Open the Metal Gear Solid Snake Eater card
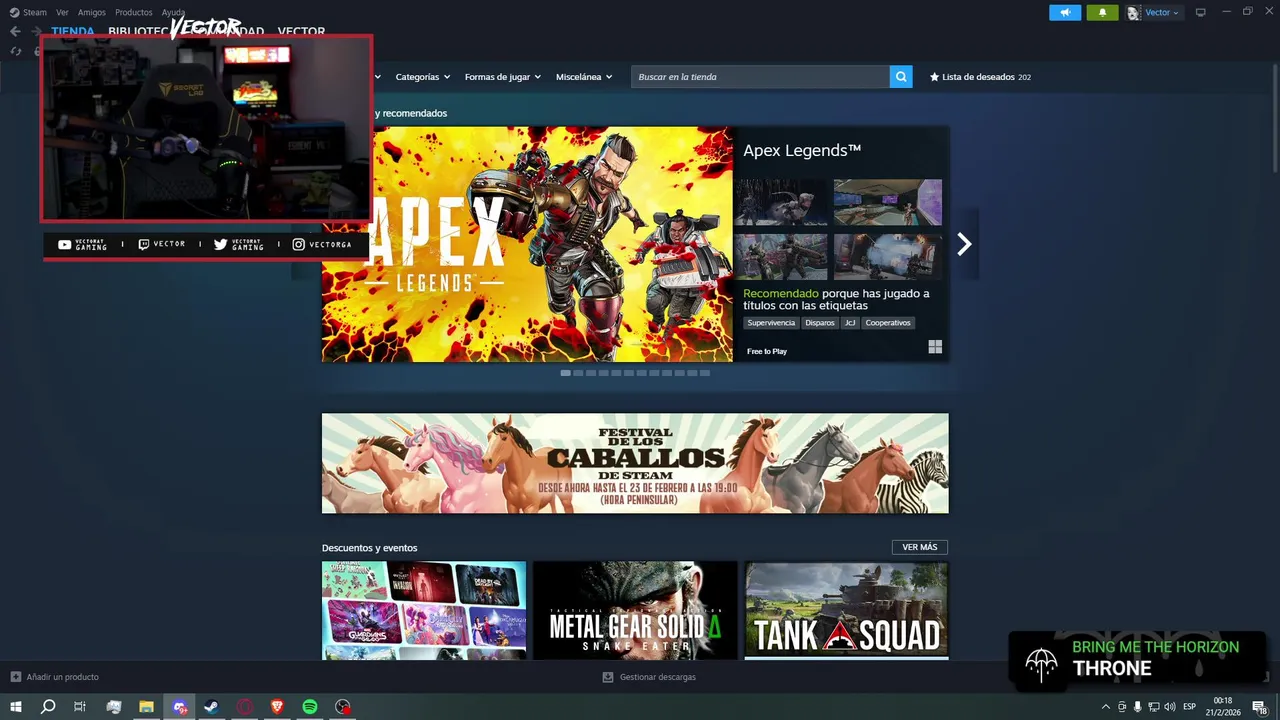Screen dimensions: 1280x720 pos(635,610)
